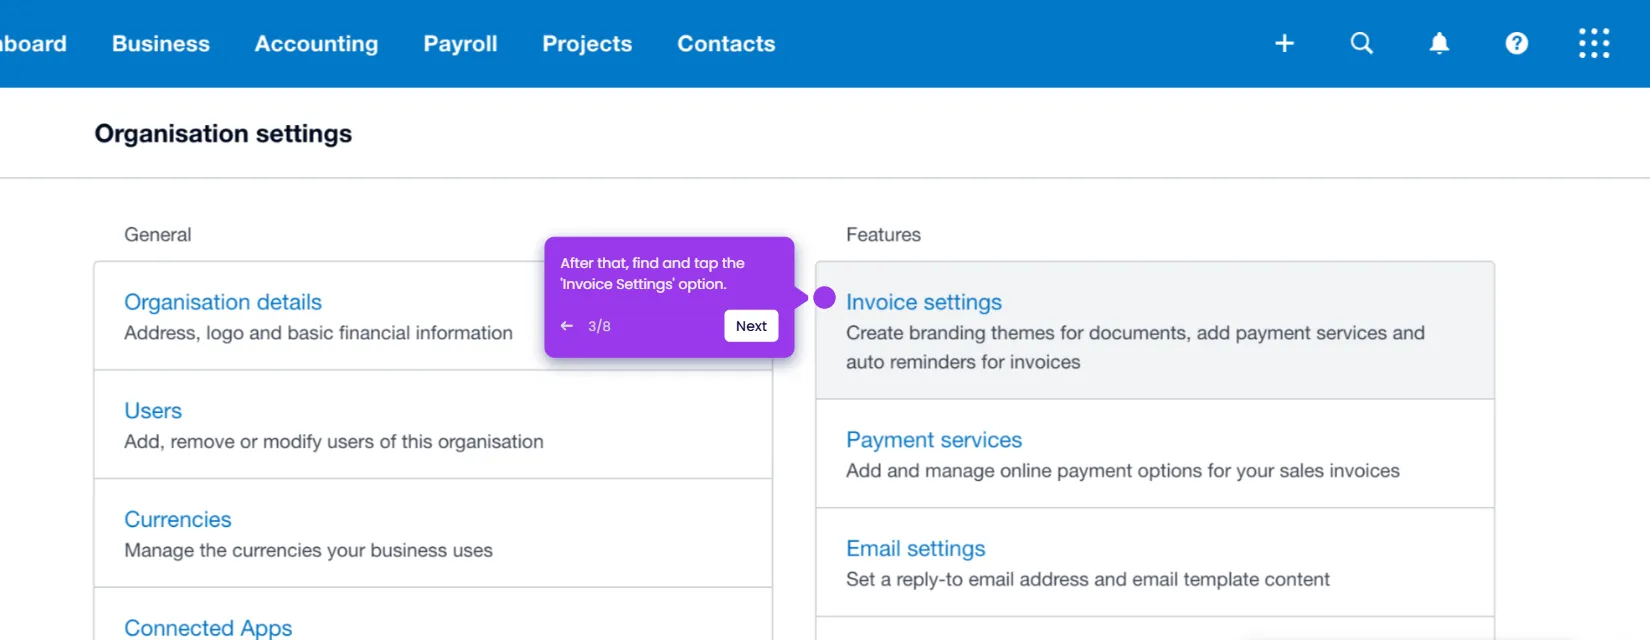Open Payment services link
This screenshot has width=1650, height=640.
pos(934,440)
